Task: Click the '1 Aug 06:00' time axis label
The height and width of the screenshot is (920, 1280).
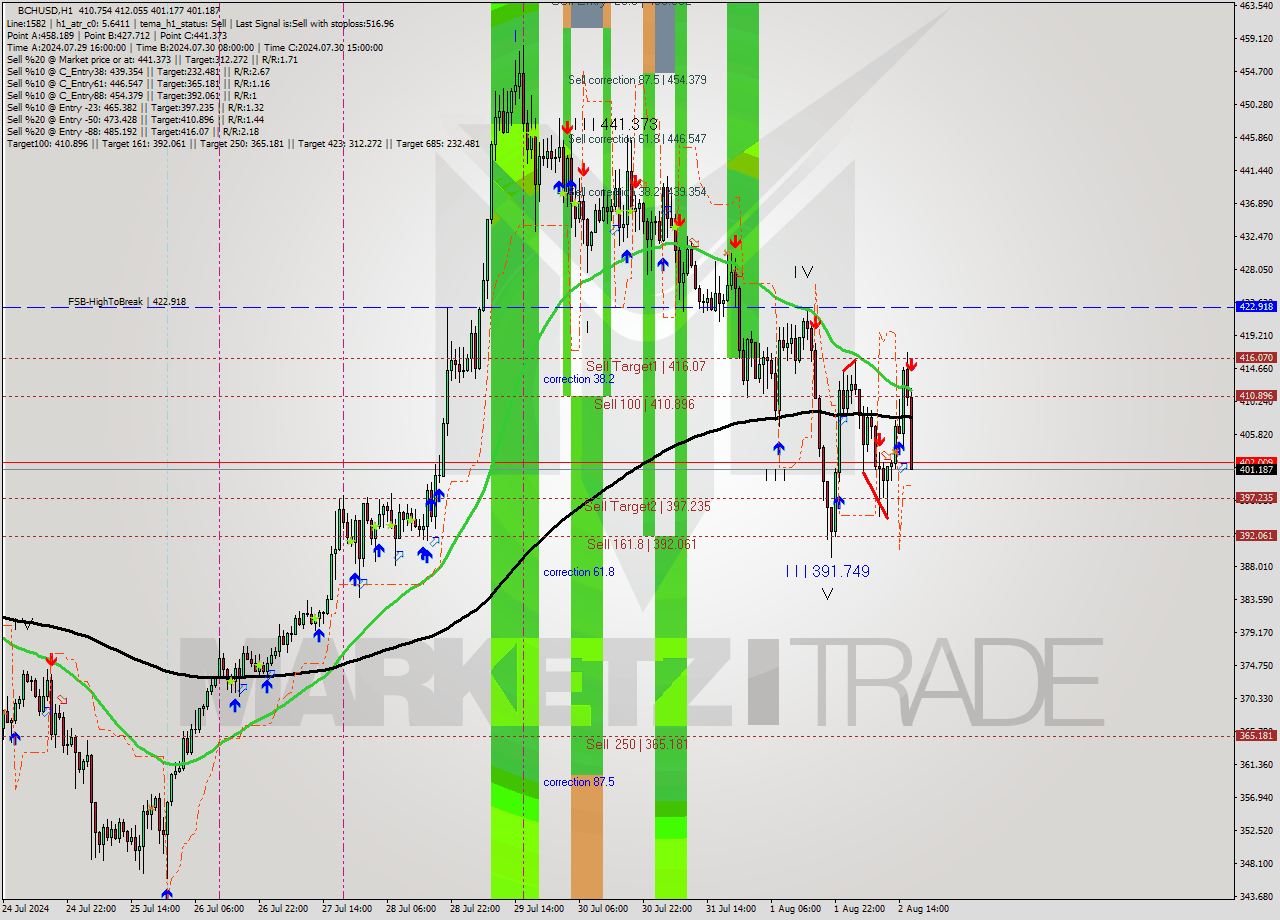Action: (x=795, y=909)
